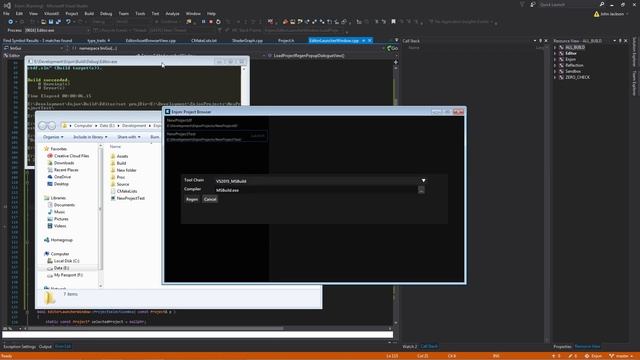Screen dimensions: 640x360
Task: Expand the Enjon node in Resource View
Action: point(555,59)
